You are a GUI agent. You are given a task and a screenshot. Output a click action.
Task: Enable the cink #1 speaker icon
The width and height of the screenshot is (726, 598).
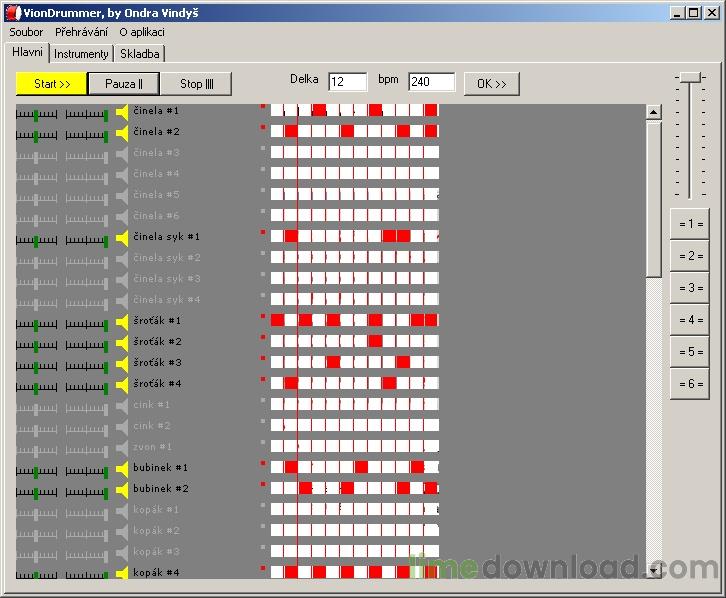tap(122, 406)
